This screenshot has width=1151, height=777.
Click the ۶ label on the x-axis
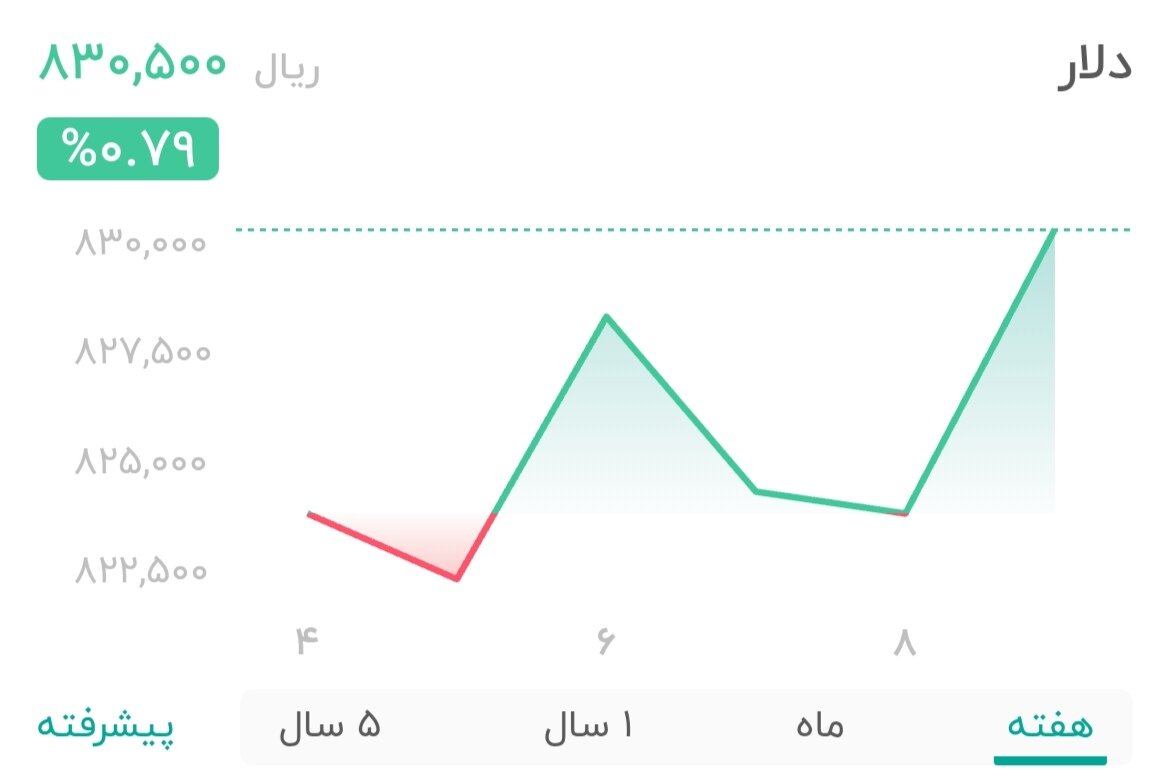608,641
